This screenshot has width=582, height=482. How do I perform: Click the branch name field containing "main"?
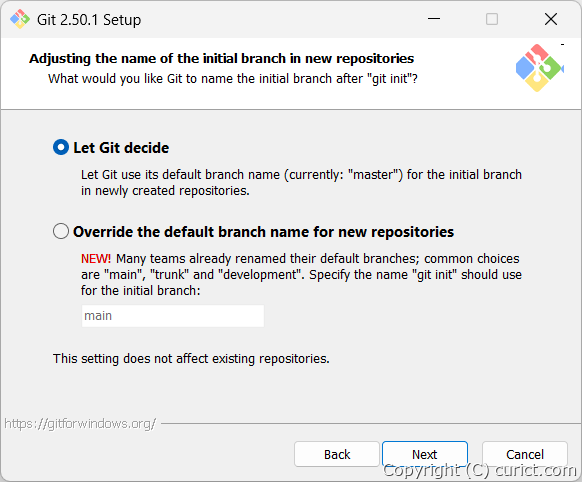pyautogui.click(x=173, y=316)
